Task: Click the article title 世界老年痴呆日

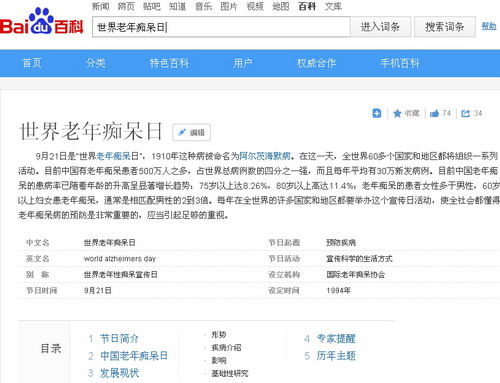Action: (x=91, y=131)
